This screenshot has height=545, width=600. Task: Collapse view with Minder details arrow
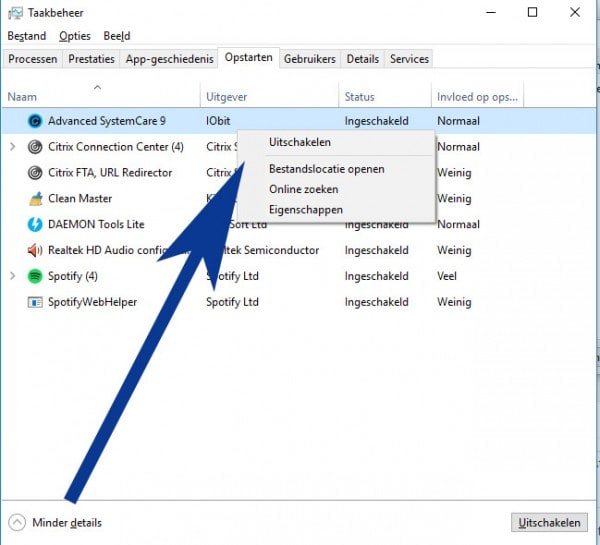click(17, 522)
